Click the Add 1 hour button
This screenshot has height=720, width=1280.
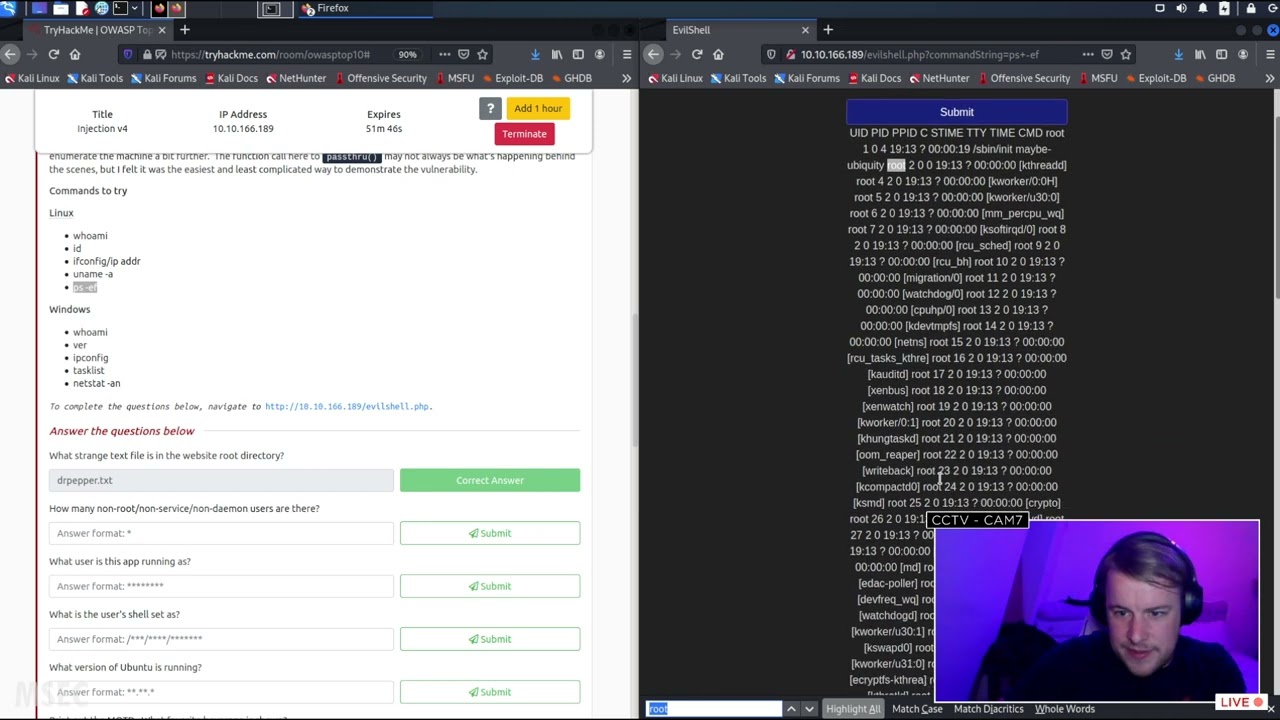click(x=538, y=108)
